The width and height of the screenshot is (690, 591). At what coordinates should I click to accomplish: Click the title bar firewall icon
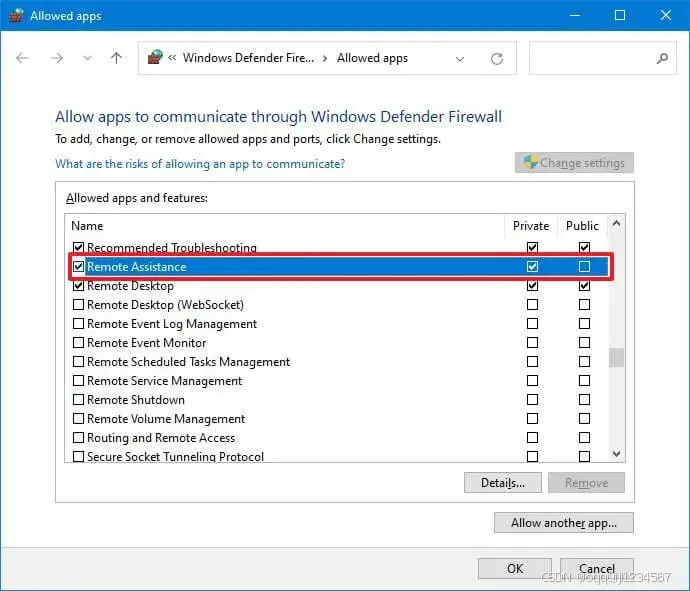pyautogui.click(x=16, y=15)
